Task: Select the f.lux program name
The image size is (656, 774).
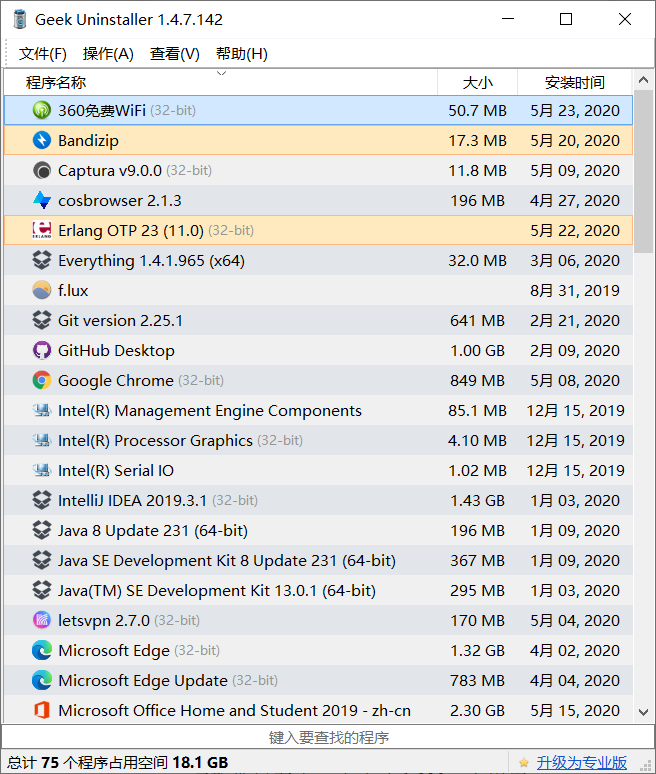Action: [x=73, y=290]
